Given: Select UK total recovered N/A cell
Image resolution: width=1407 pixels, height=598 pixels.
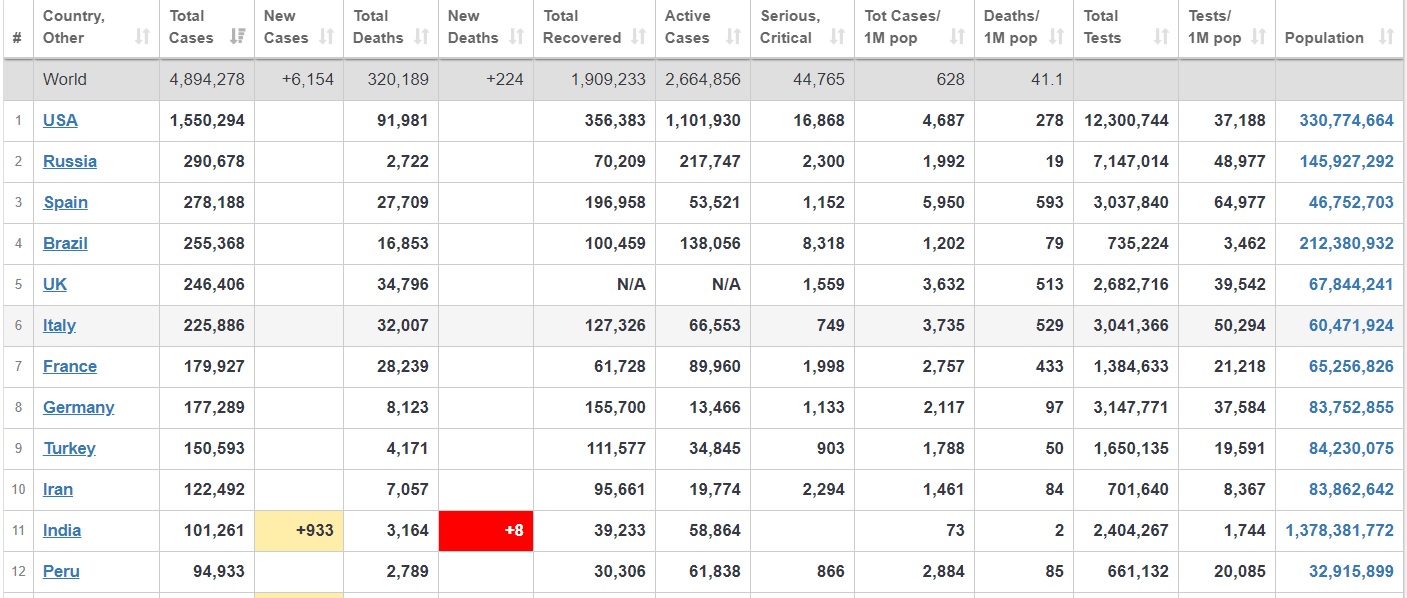Looking at the screenshot, I should pos(594,284).
